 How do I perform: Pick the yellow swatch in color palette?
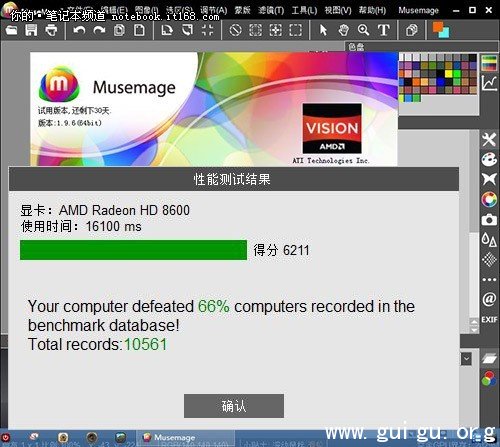[449, 74]
